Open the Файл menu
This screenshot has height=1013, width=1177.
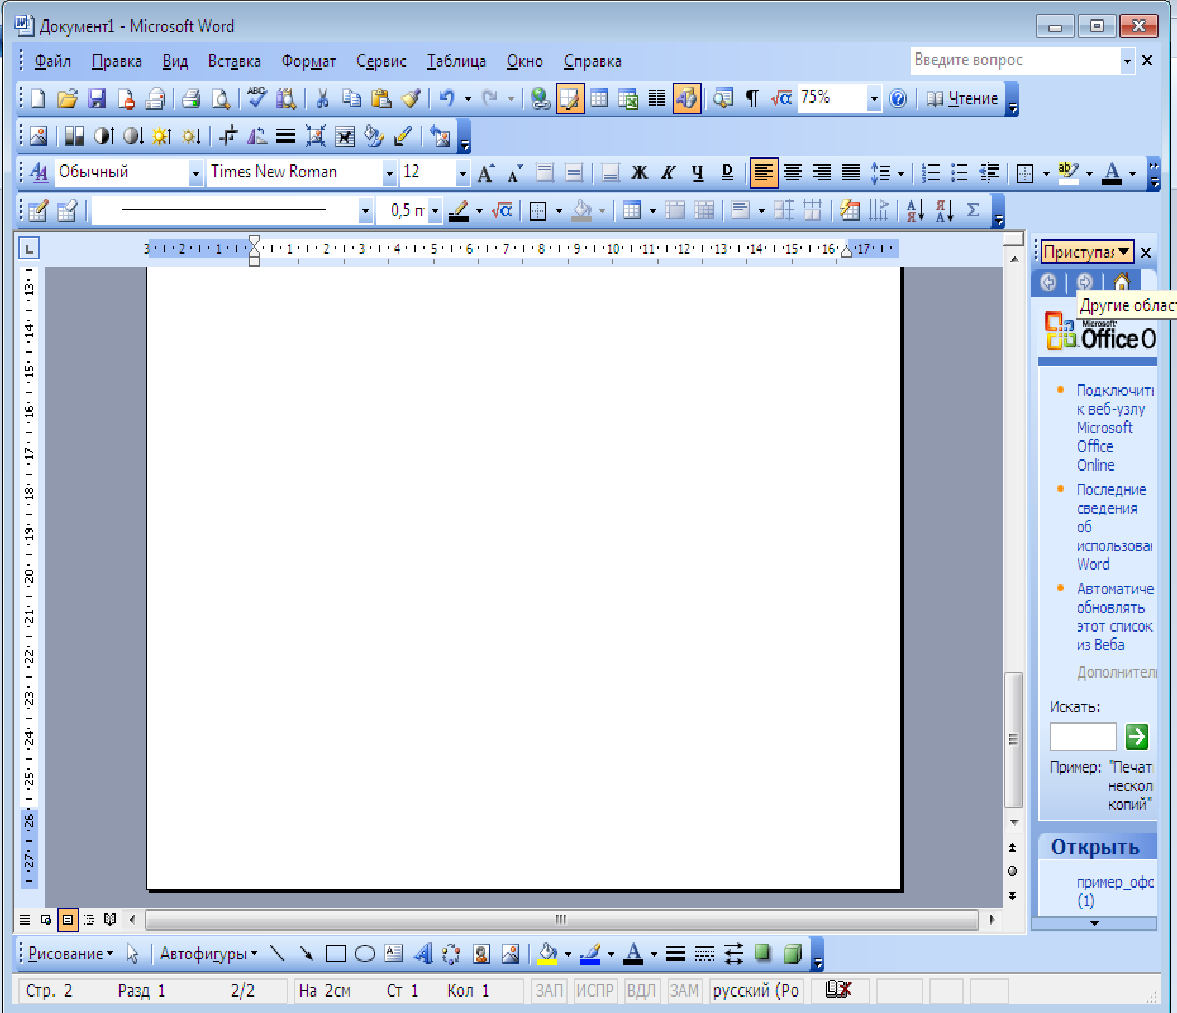coord(53,62)
